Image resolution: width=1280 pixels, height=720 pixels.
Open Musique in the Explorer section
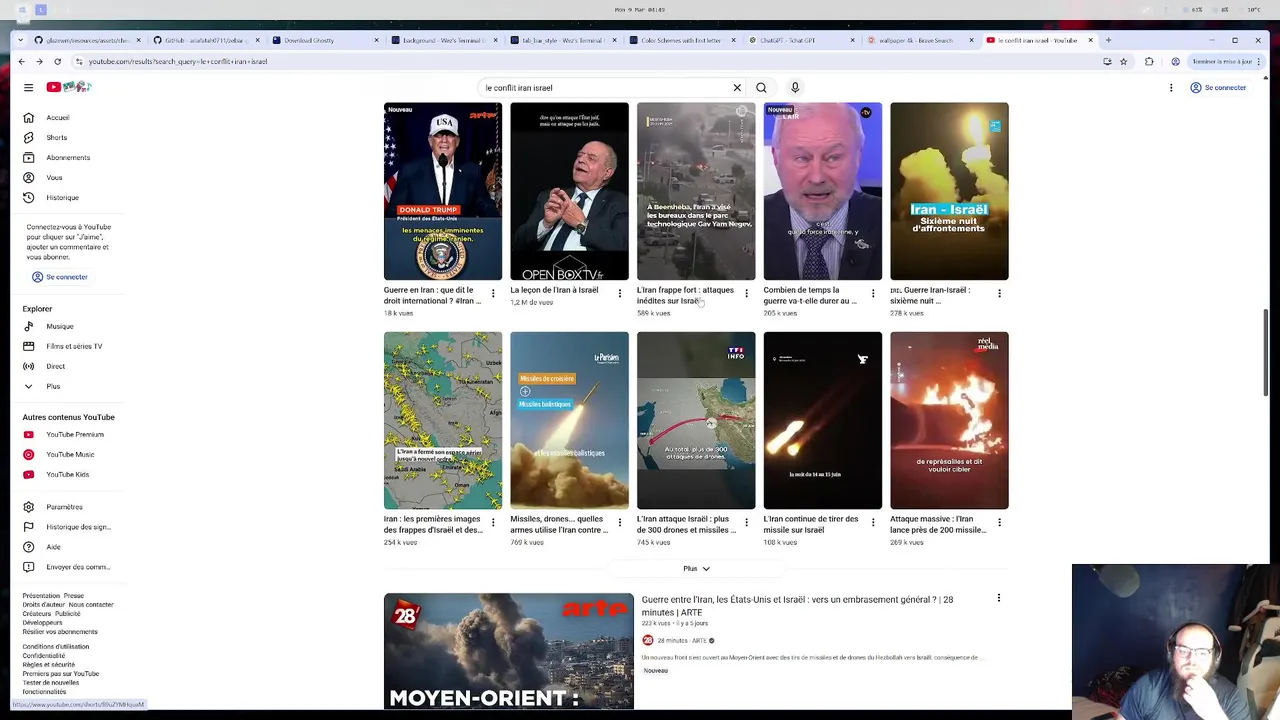point(59,326)
